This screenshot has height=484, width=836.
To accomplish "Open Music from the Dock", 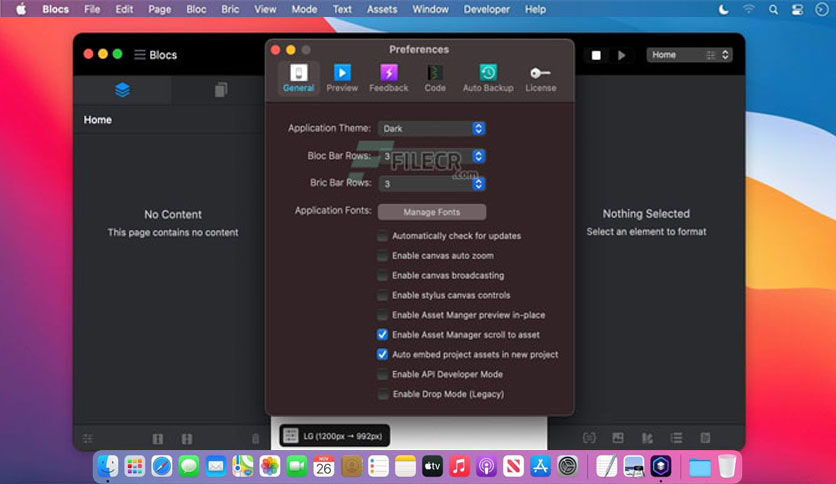I will 459,466.
